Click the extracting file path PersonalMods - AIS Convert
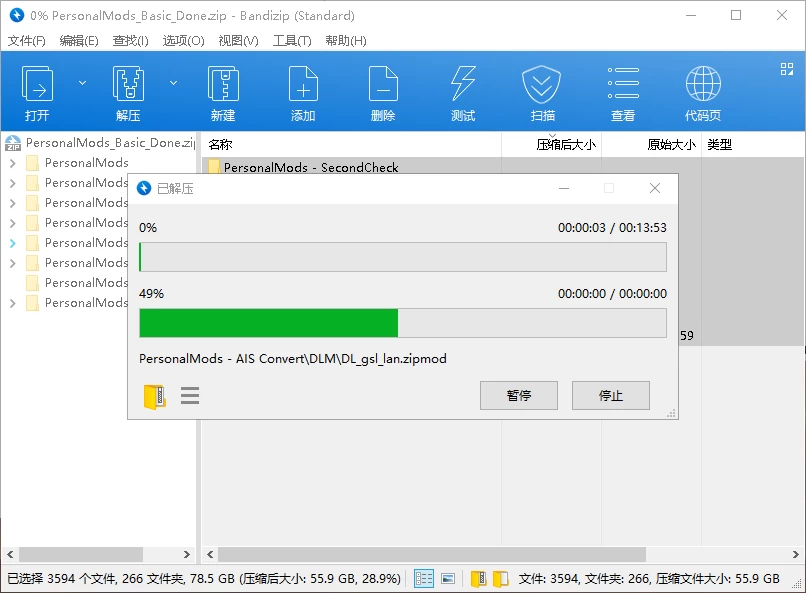The image size is (806, 593). pos(292,358)
